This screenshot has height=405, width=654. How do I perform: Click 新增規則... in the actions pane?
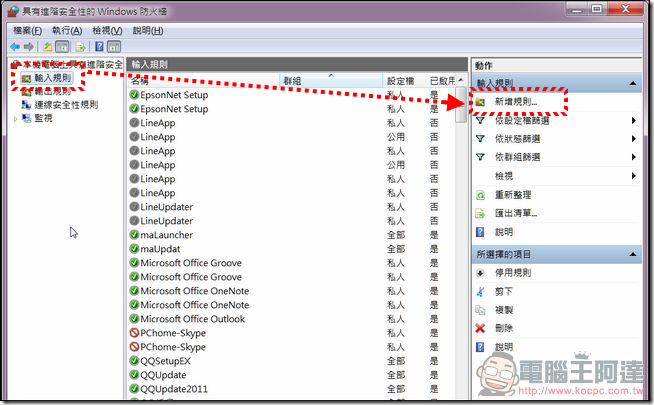pyautogui.click(x=516, y=101)
